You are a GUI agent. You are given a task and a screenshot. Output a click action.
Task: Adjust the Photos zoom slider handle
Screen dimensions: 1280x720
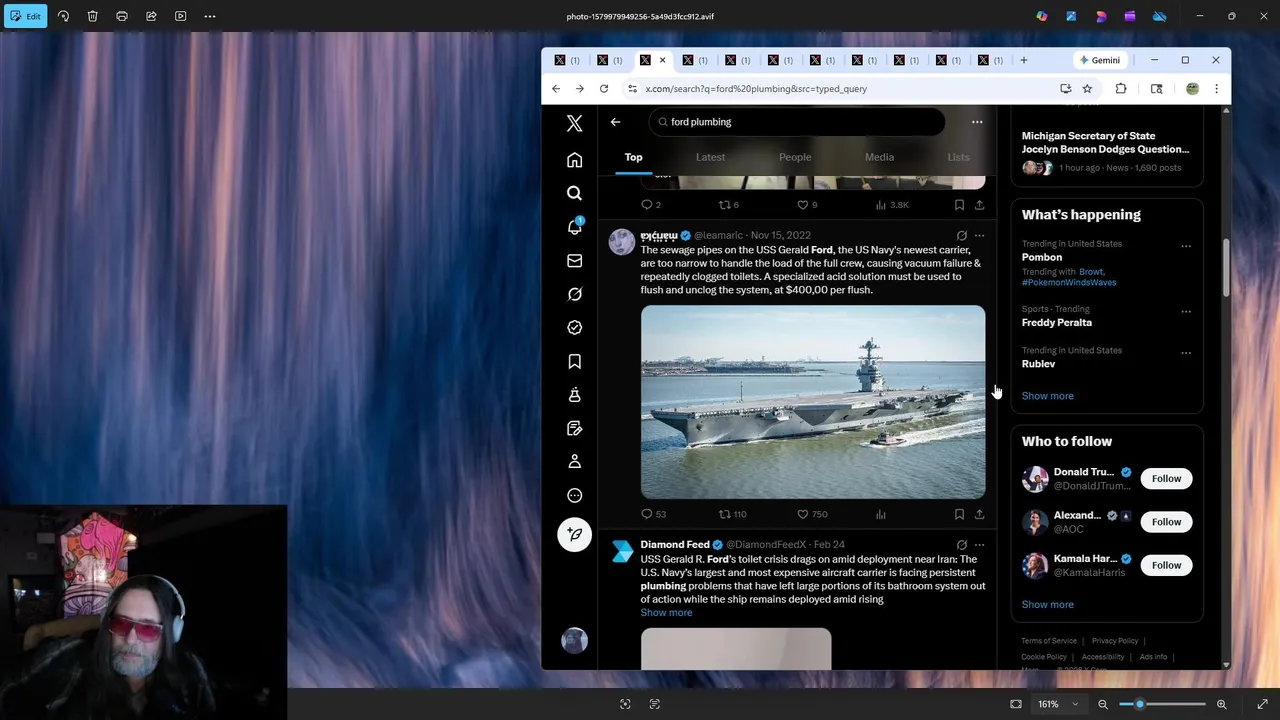coord(1139,704)
